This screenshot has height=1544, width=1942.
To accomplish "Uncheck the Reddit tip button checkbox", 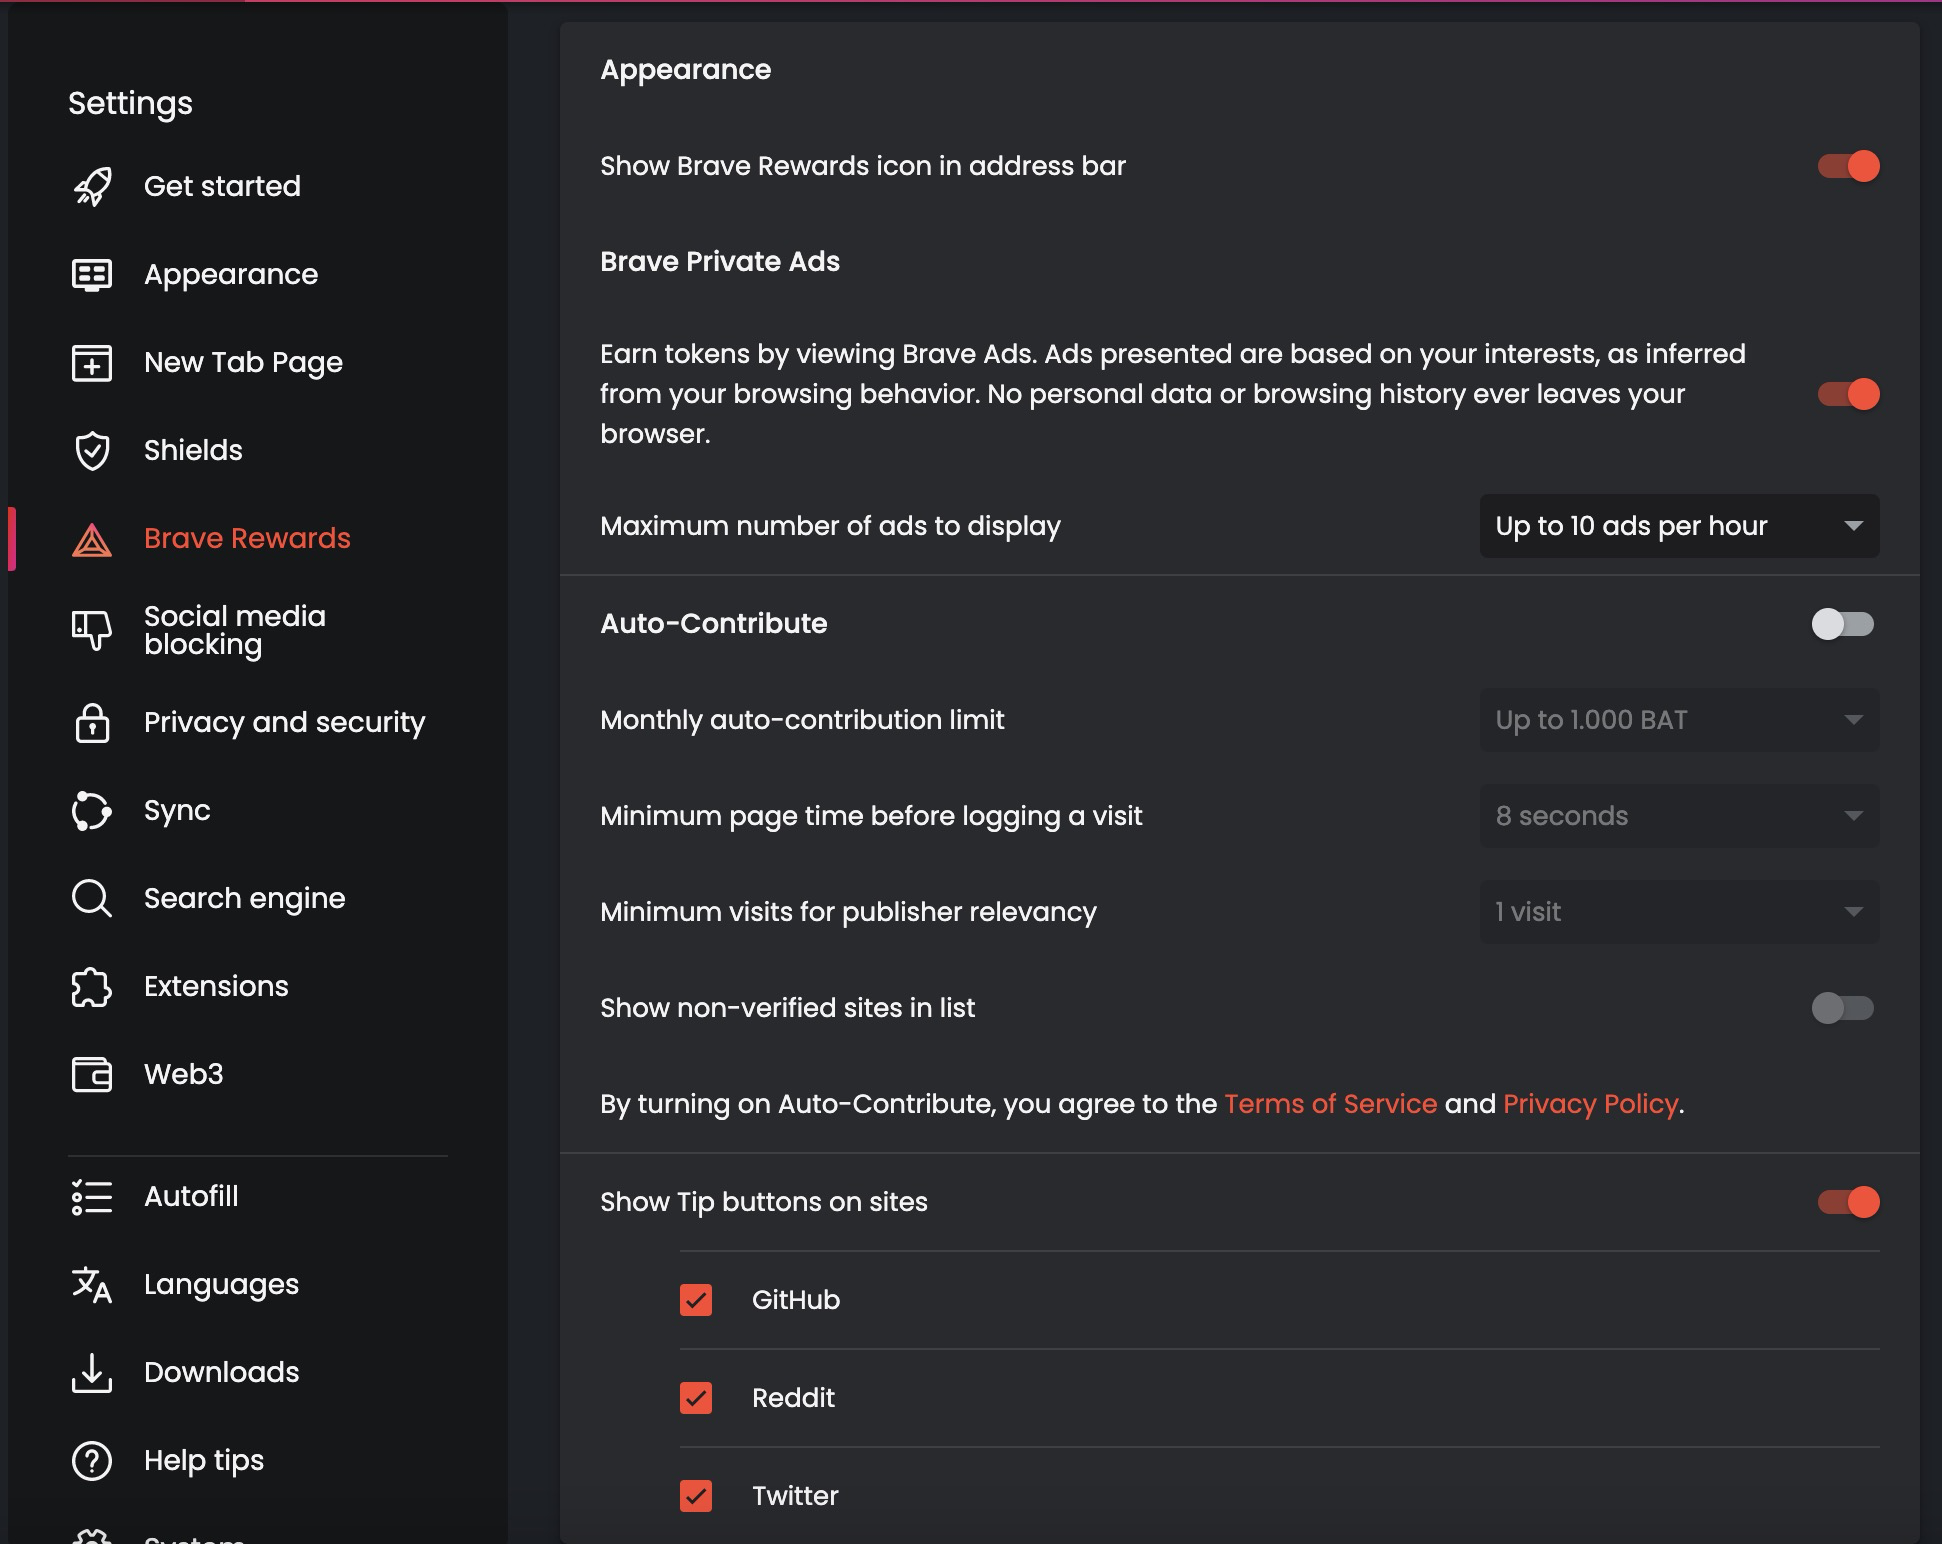I will click(x=696, y=1398).
